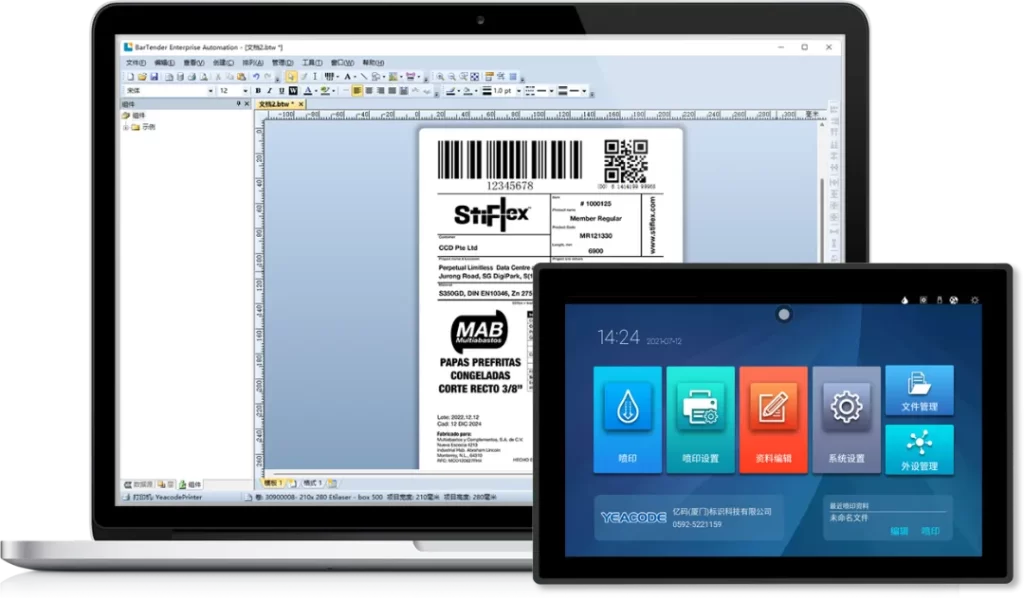Click the Save icon in BarTender toolbar
The height and width of the screenshot is (600, 1024).
(x=156, y=76)
